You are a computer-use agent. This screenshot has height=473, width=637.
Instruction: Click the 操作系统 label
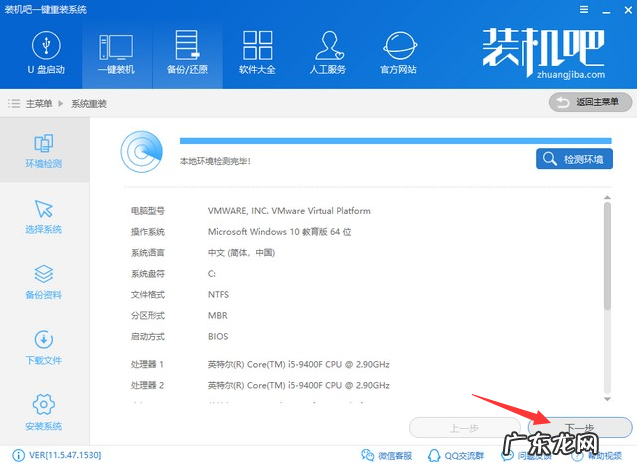pos(147,232)
